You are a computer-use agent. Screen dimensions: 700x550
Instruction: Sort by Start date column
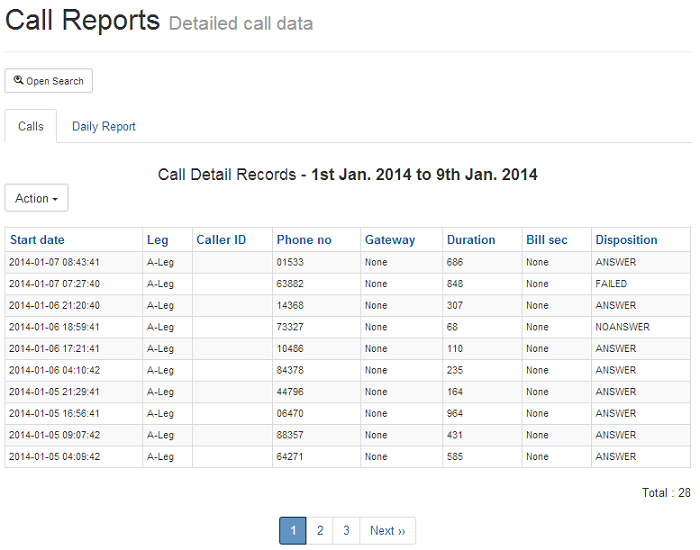38,240
